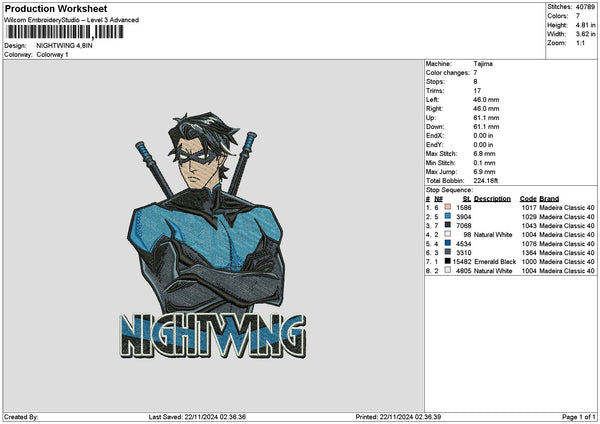The height and width of the screenshot is (424, 600).
Task: Select stitch count '7068' in stop 3
Action: click(464, 226)
